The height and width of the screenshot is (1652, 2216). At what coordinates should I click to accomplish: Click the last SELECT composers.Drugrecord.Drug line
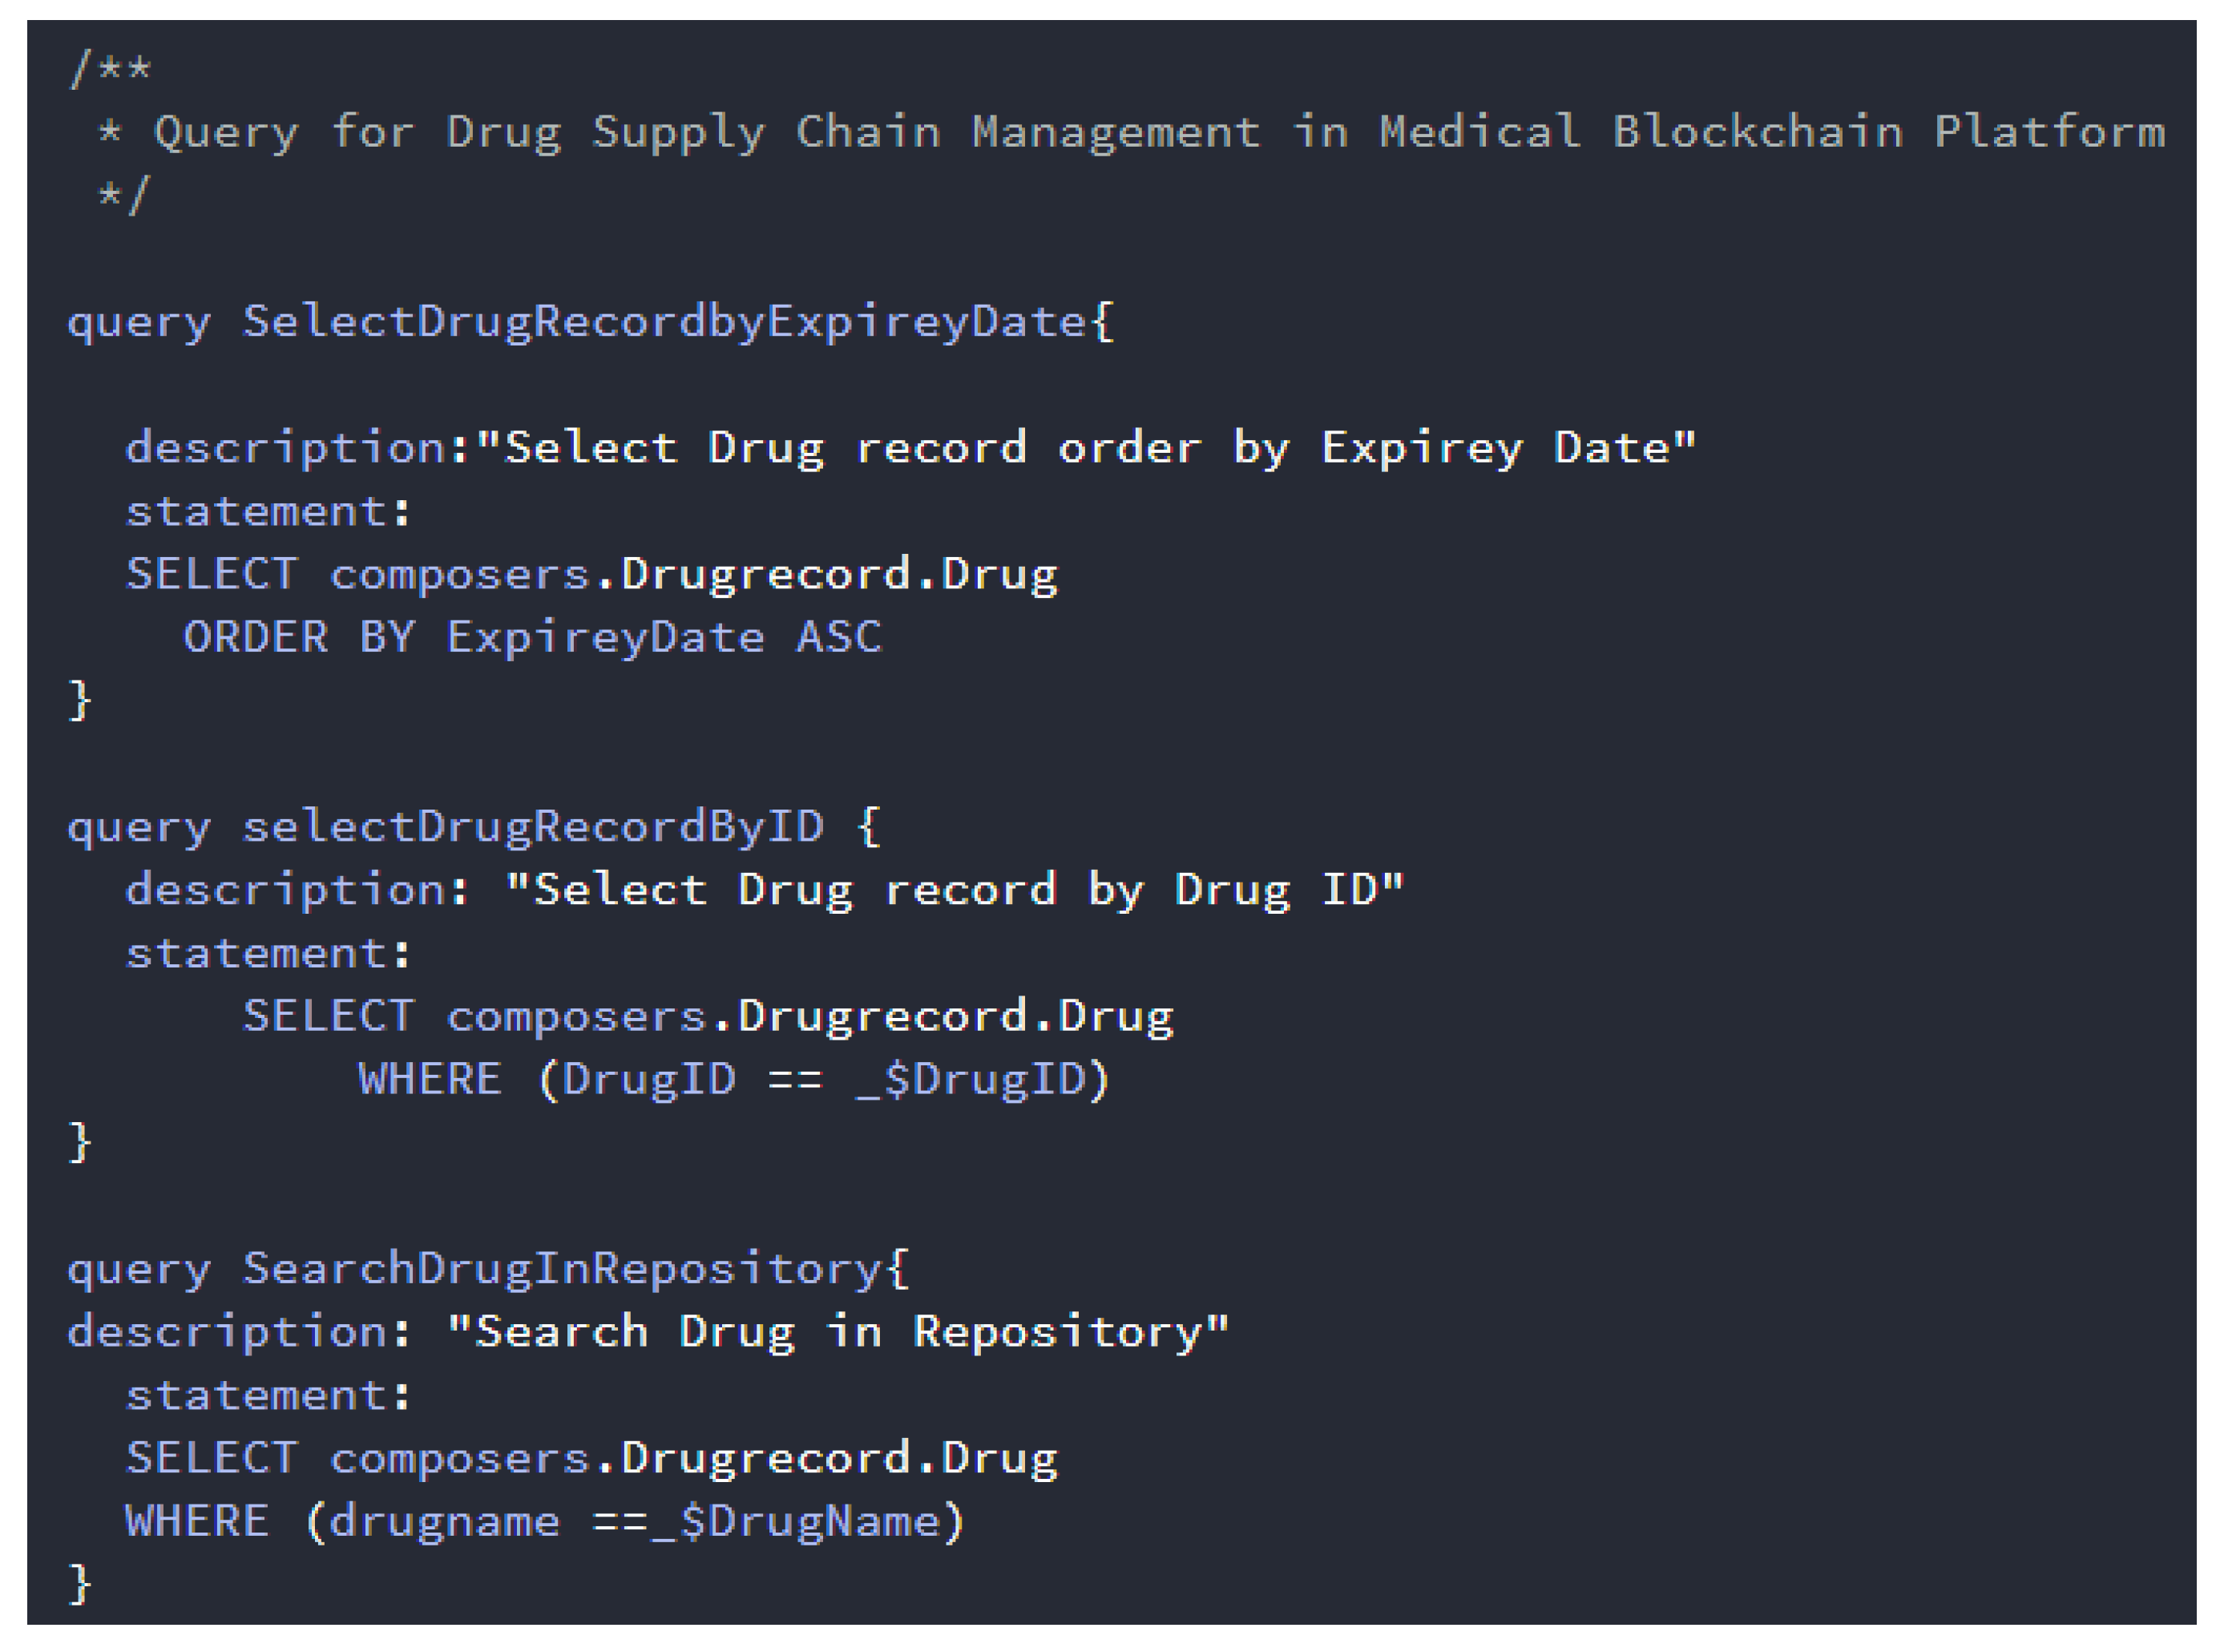pyautogui.click(x=592, y=1459)
